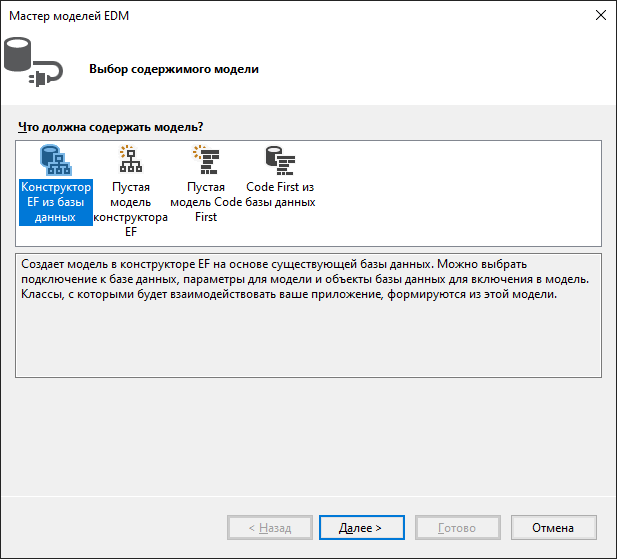The height and width of the screenshot is (559, 617).
Task: Click the 'Мастер моделей EDM' title bar
Action: [x=250, y=15]
